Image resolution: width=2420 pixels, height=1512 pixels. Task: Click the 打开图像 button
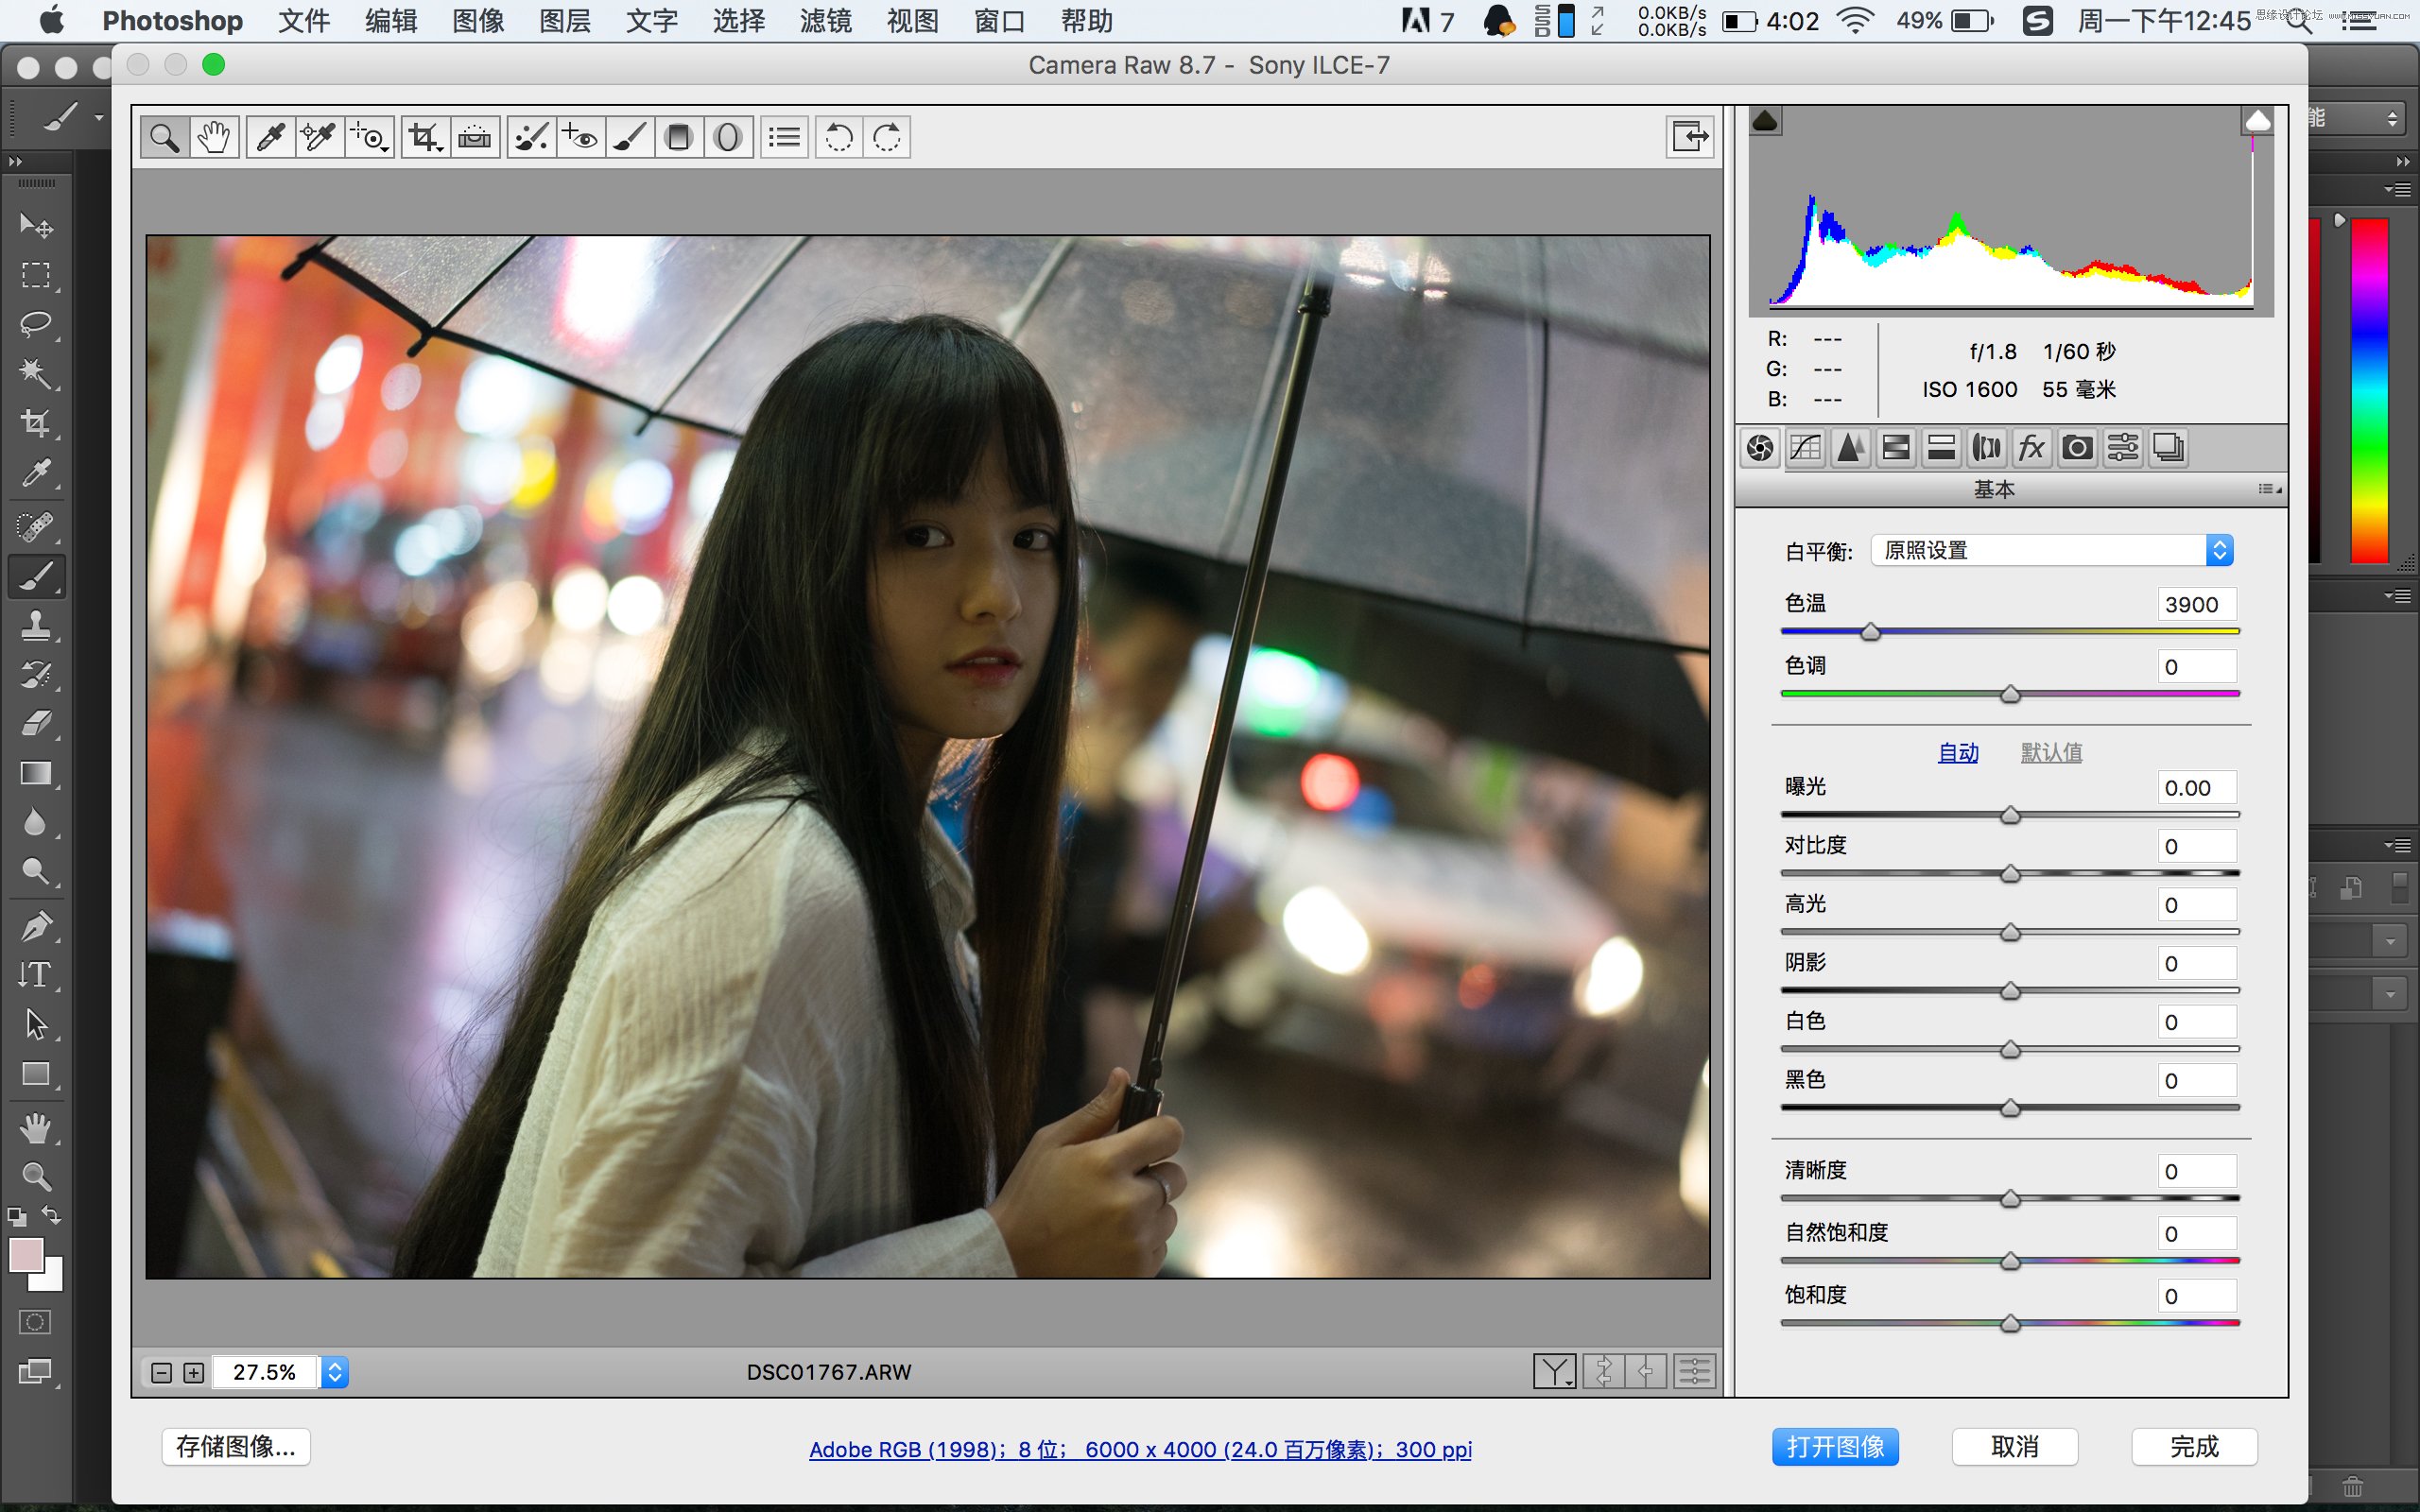pyautogui.click(x=1835, y=1446)
